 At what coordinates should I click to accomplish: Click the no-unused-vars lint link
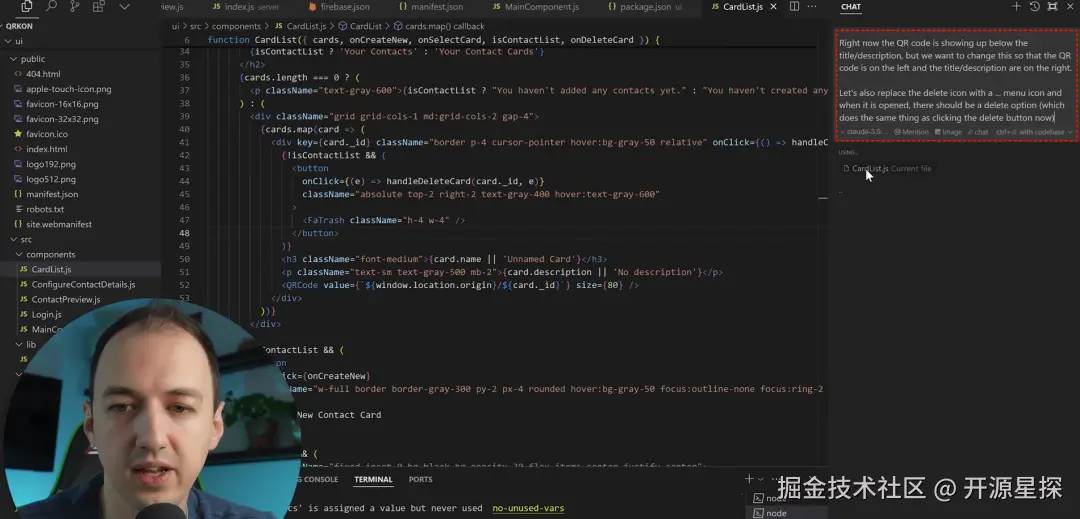point(528,509)
